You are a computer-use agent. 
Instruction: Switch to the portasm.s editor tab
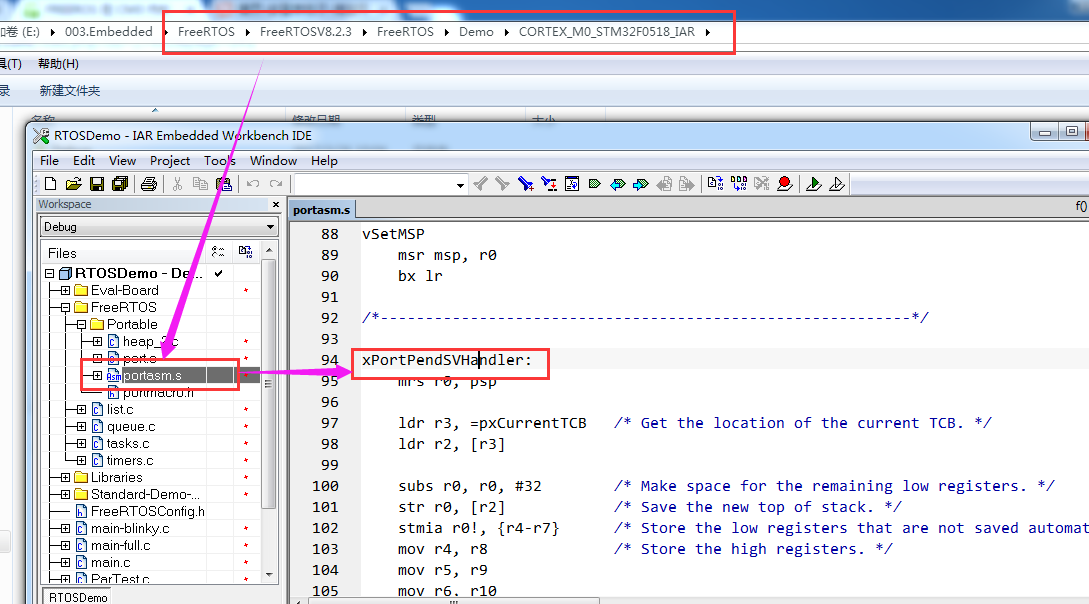322,210
